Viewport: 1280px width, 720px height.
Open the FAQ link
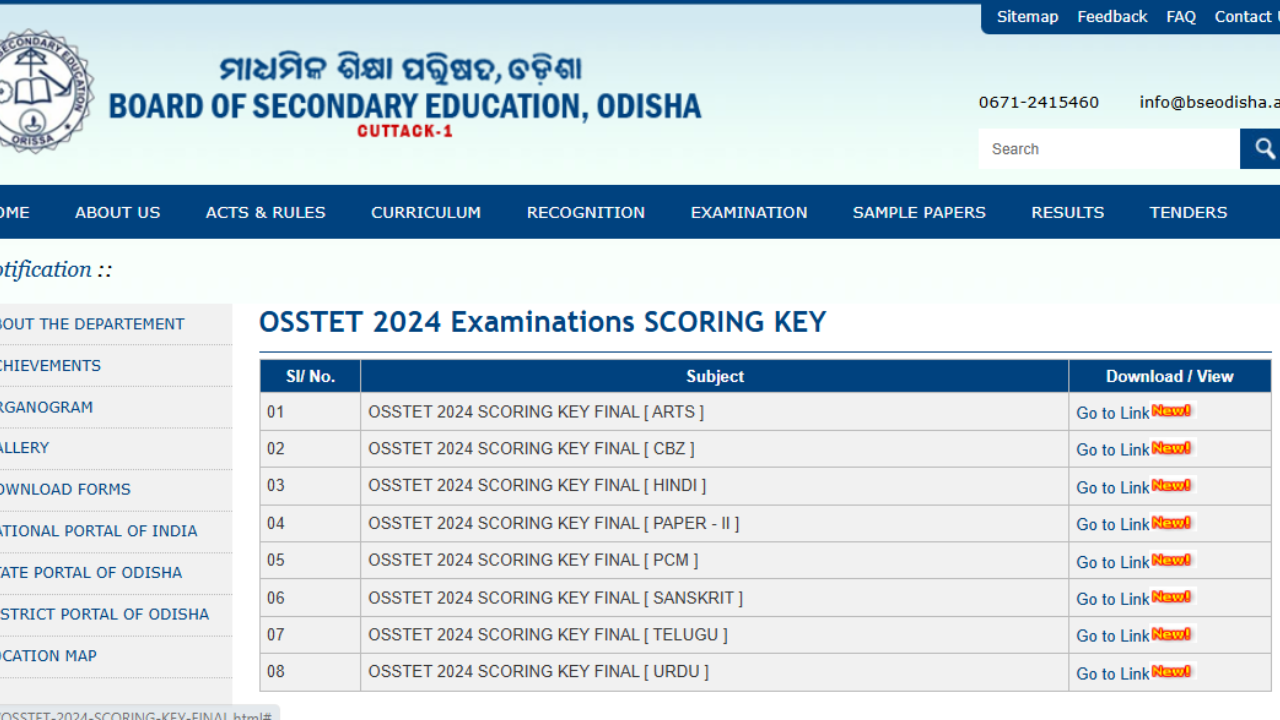(1181, 17)
